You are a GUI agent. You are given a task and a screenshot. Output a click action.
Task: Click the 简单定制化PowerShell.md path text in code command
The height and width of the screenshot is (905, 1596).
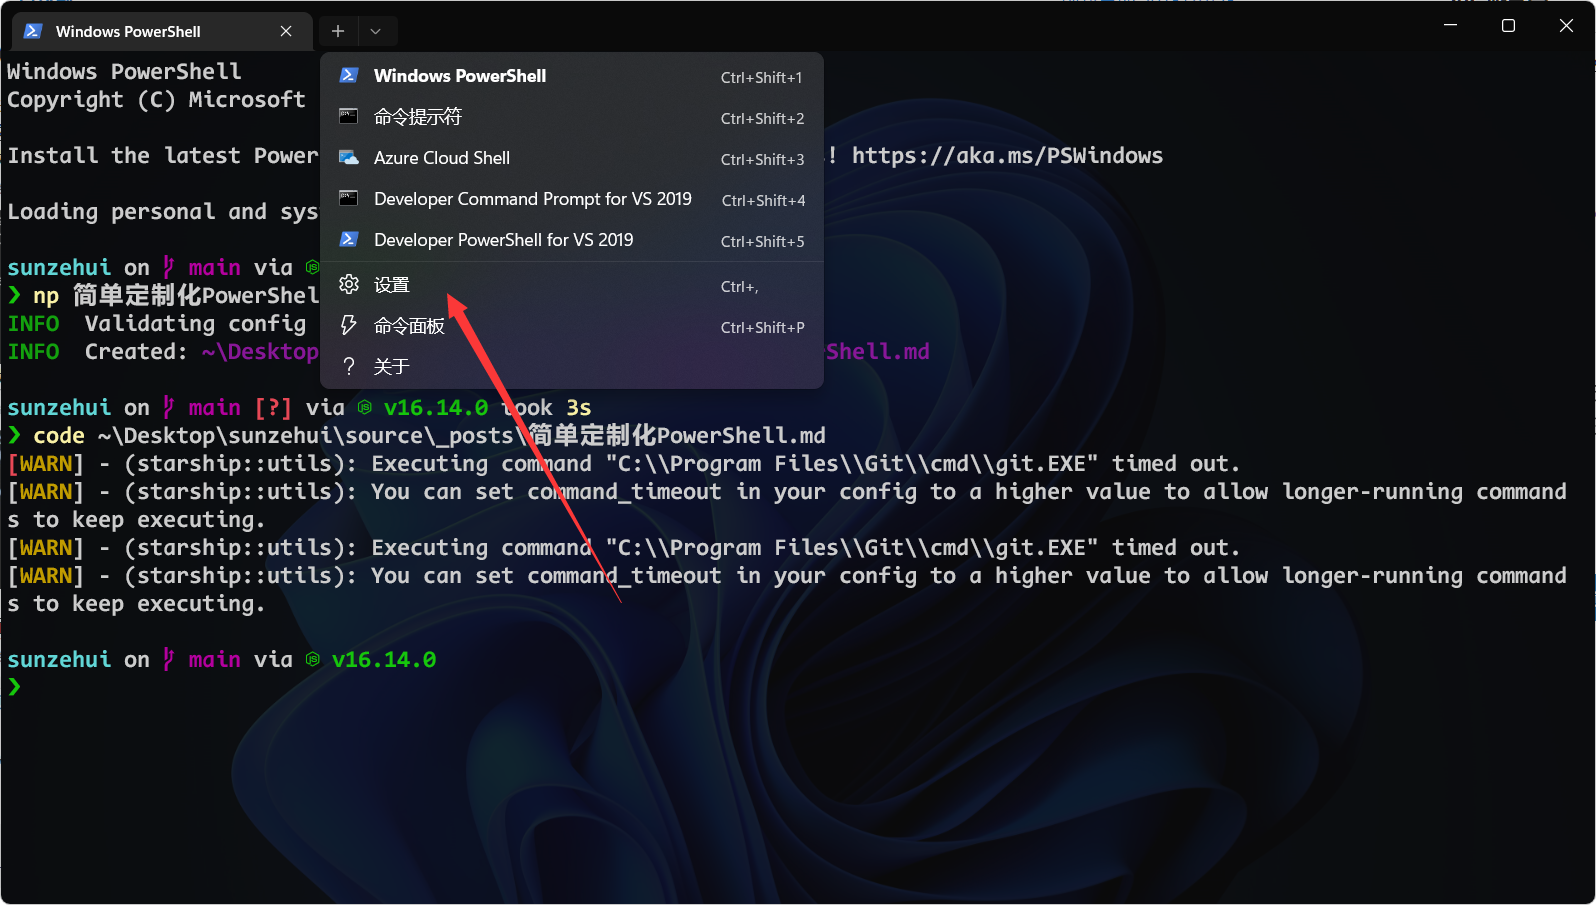click(677, 435)
